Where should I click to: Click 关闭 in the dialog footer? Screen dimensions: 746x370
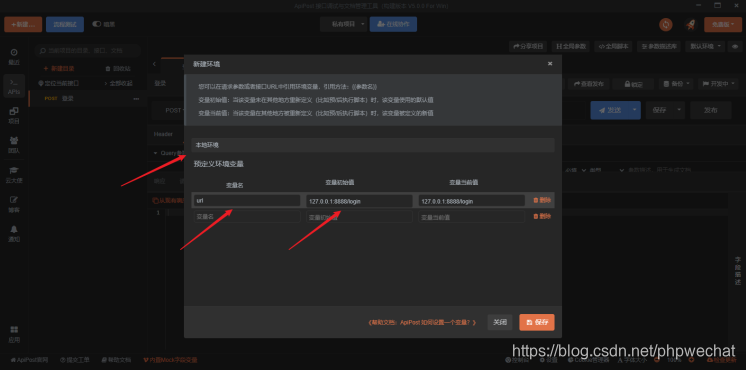click(x=500, y=322)
